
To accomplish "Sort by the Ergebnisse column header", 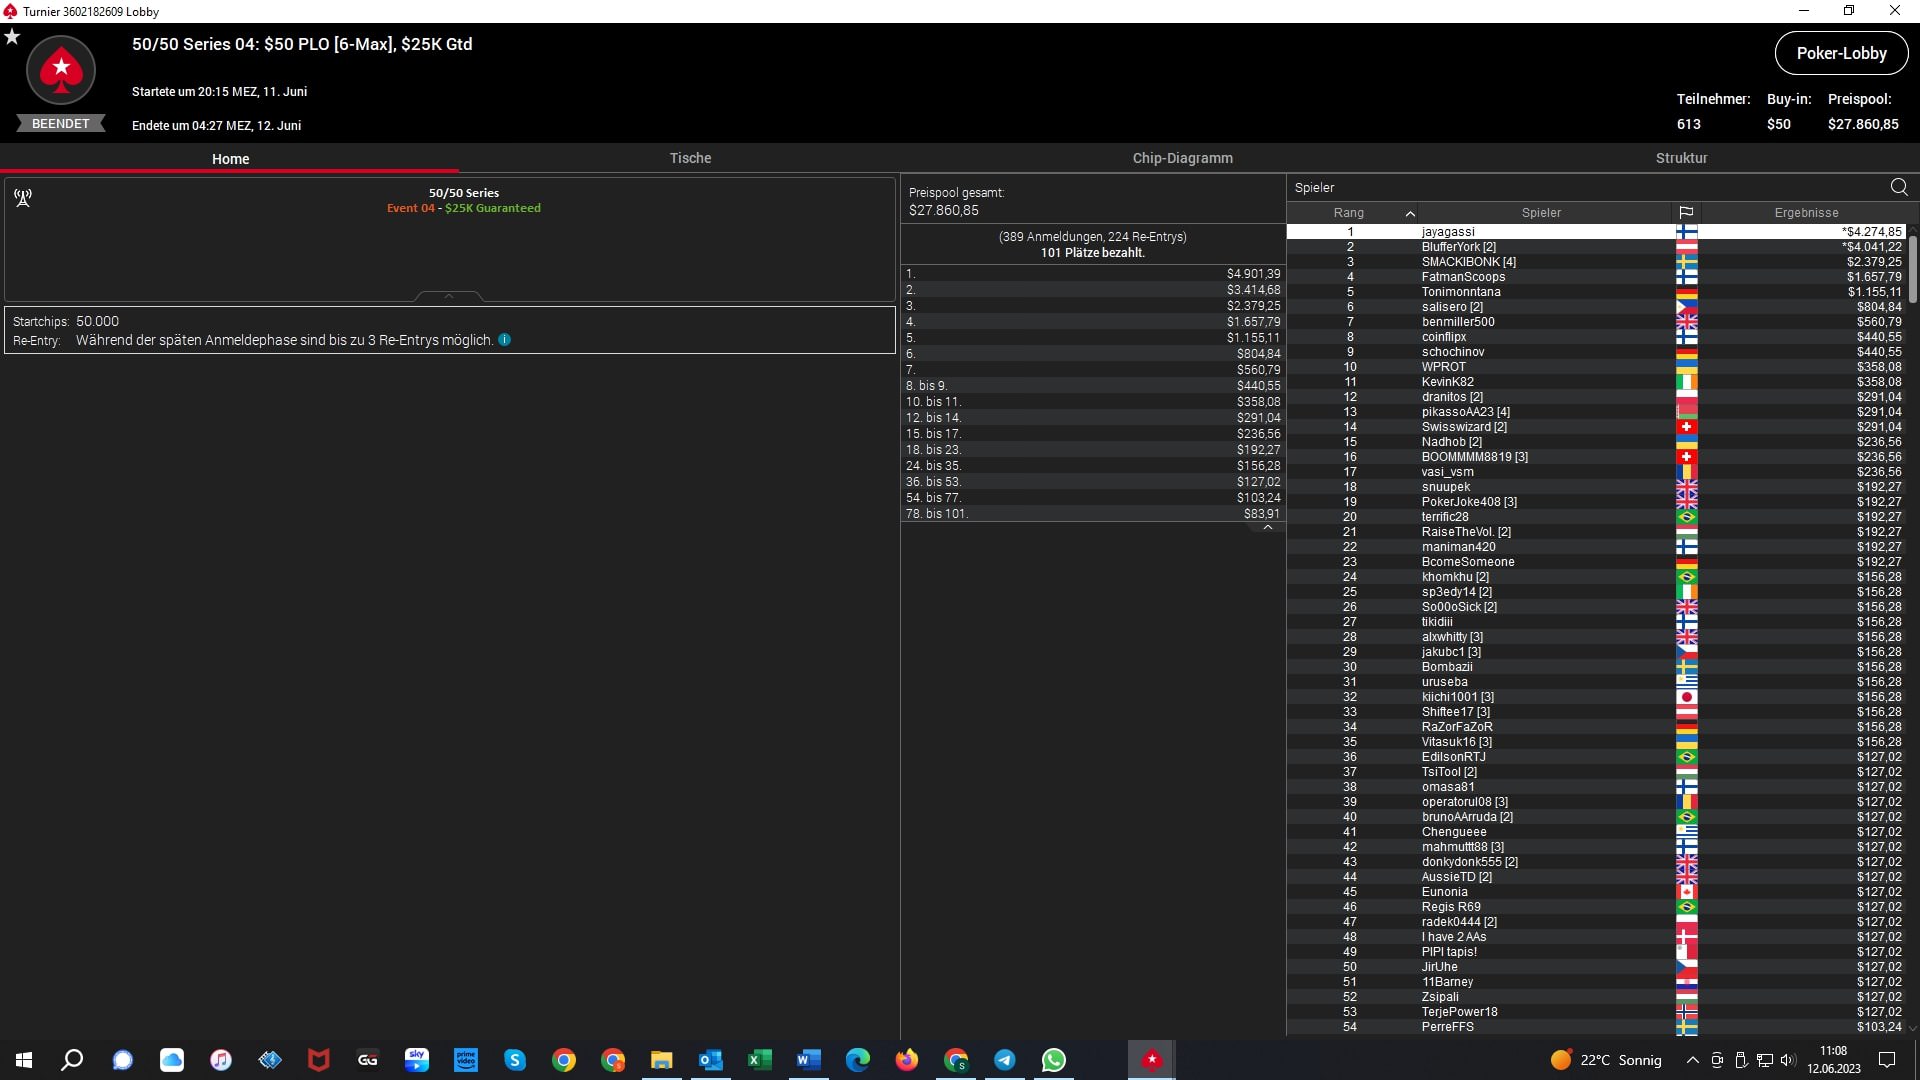I will [1806, 213].
